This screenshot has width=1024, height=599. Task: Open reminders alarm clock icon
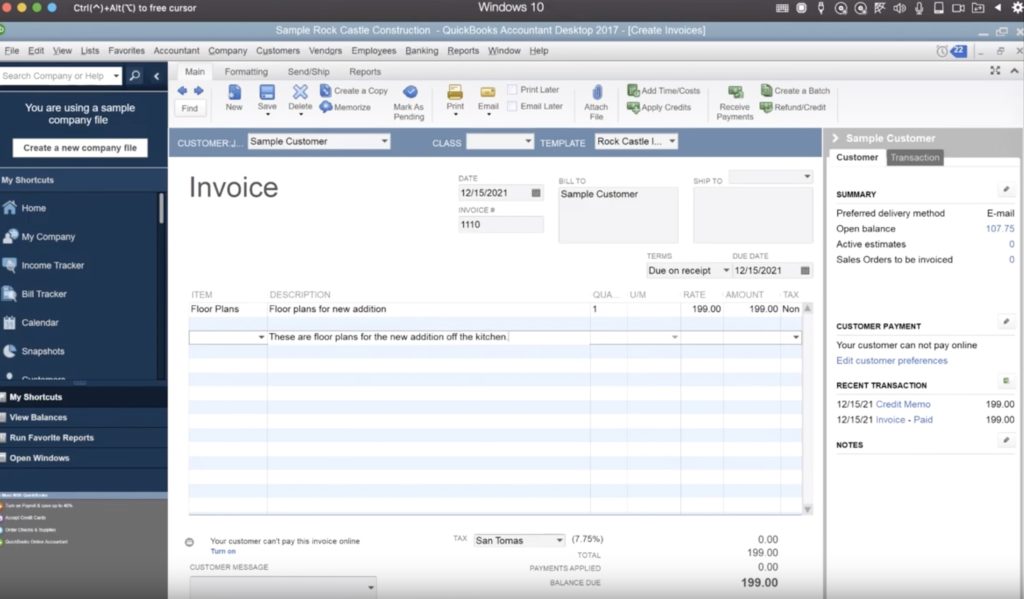(942, 51)
